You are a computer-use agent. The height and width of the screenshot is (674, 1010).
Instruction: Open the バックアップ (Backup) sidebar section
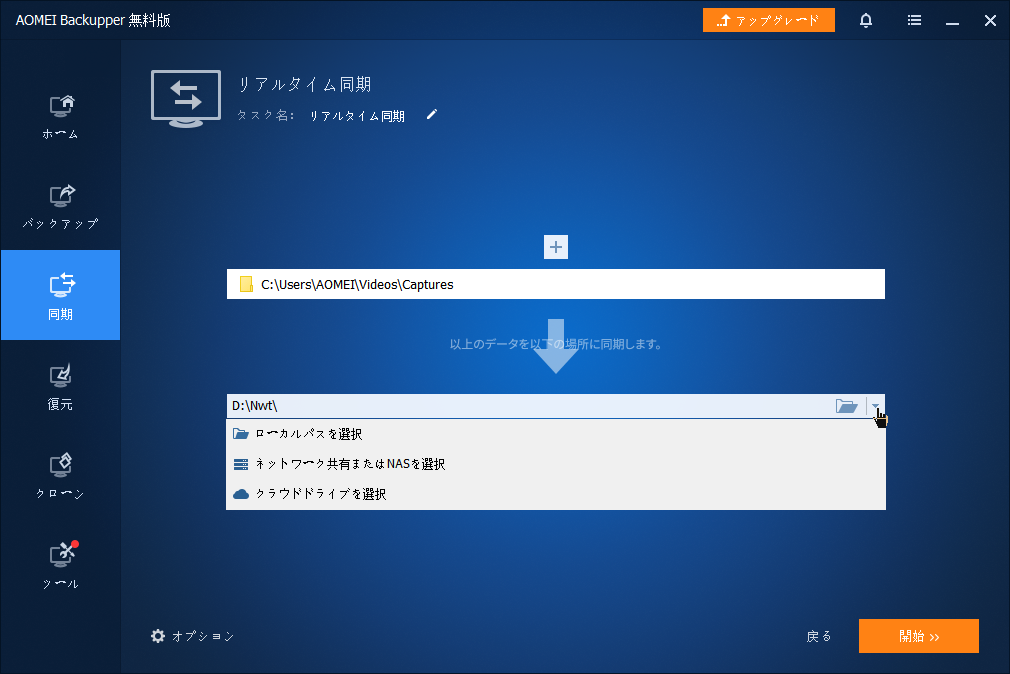(x=61, y=206)
